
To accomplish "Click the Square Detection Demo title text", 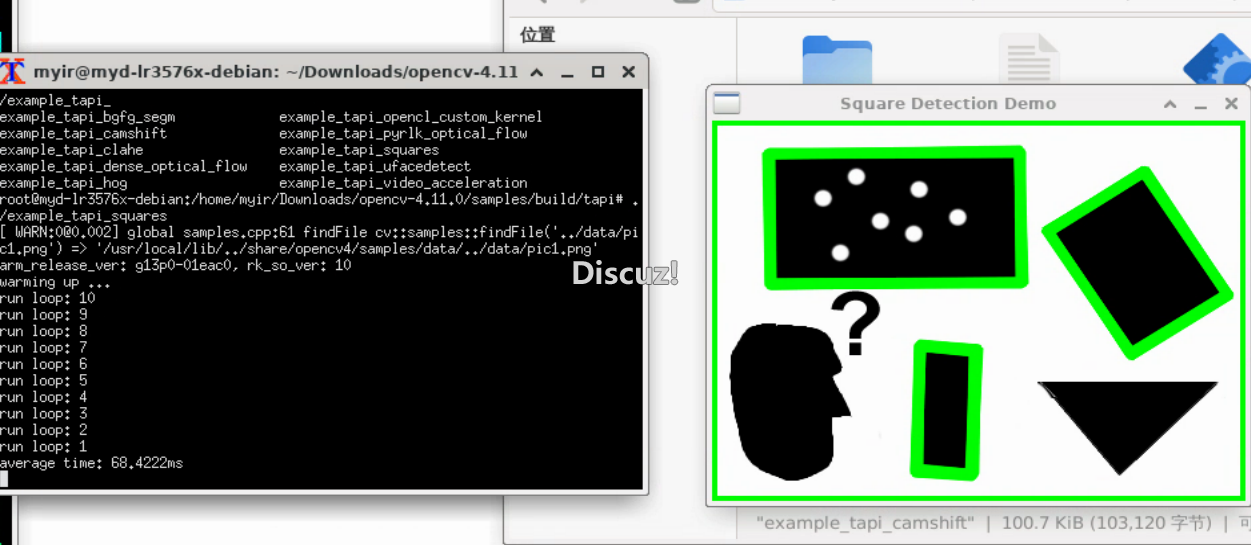I will (947, 104).
